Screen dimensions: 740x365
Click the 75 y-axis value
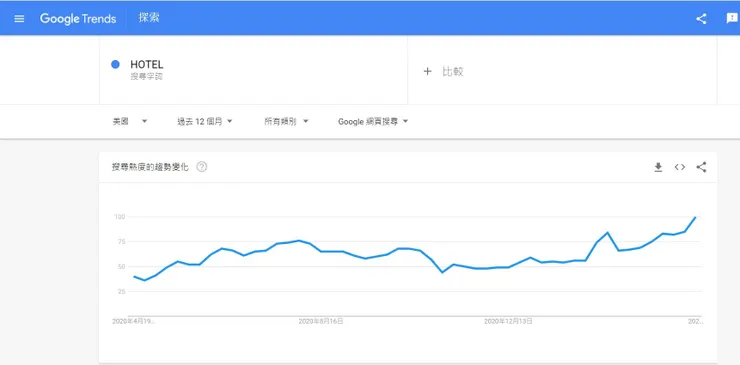[x=121, y=242]
